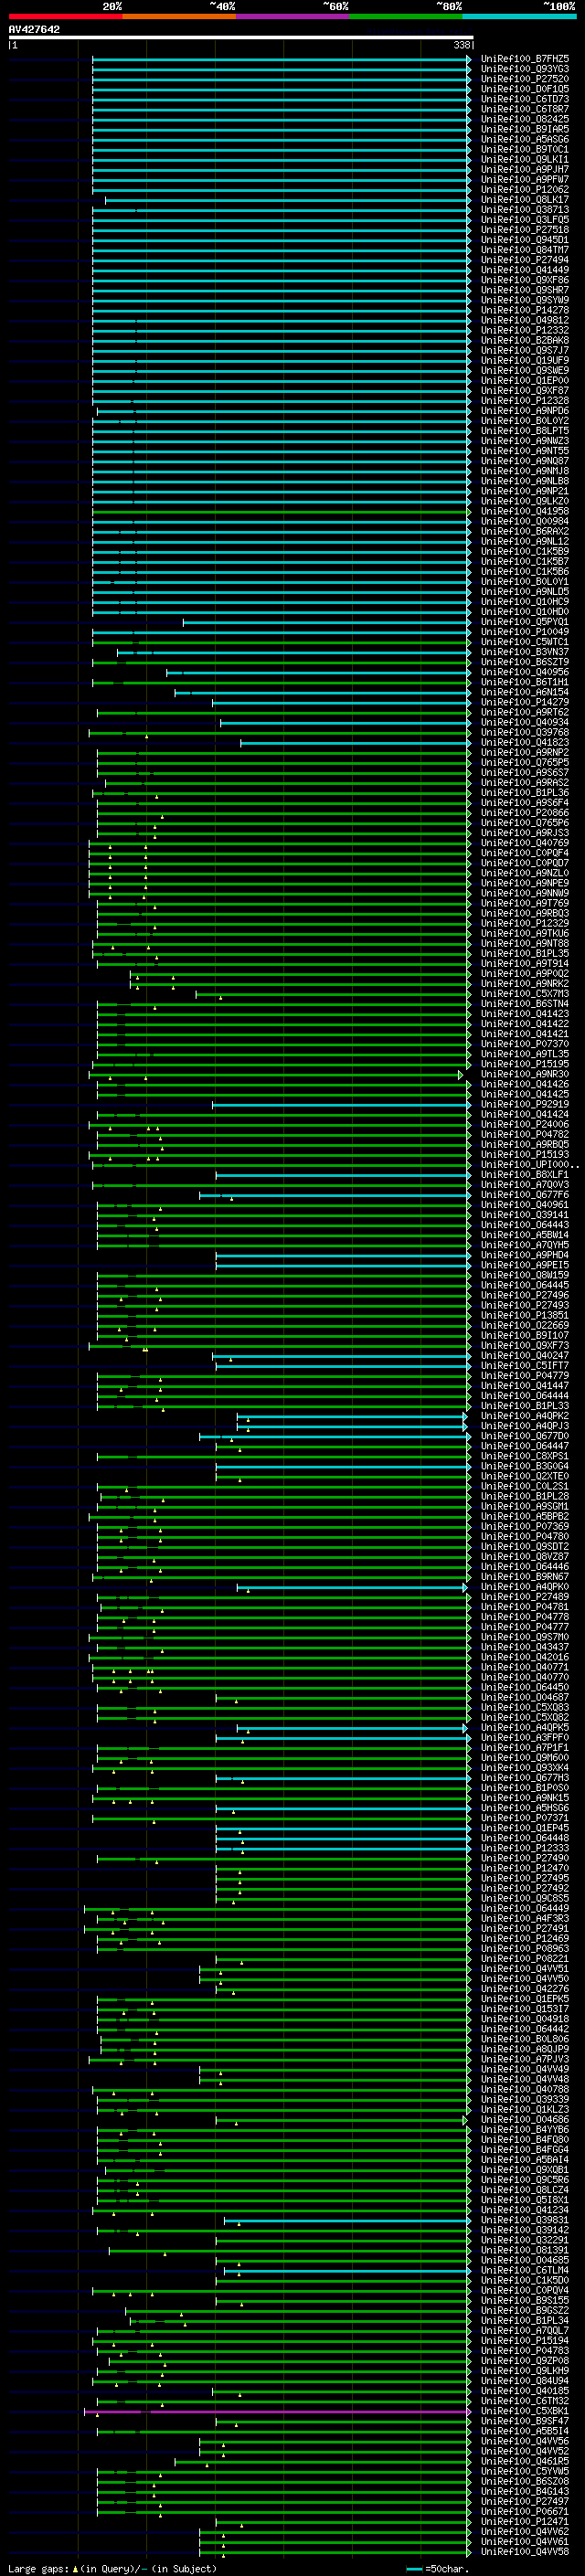Select the UniRef100_C5IFT7 label
Image resolution: width=585 pixels, height=2576 pixels.
(525, 1365)
